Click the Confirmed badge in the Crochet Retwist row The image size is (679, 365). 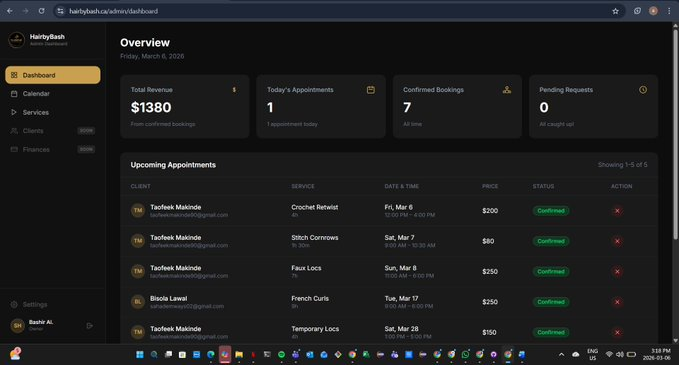point(551,211)
